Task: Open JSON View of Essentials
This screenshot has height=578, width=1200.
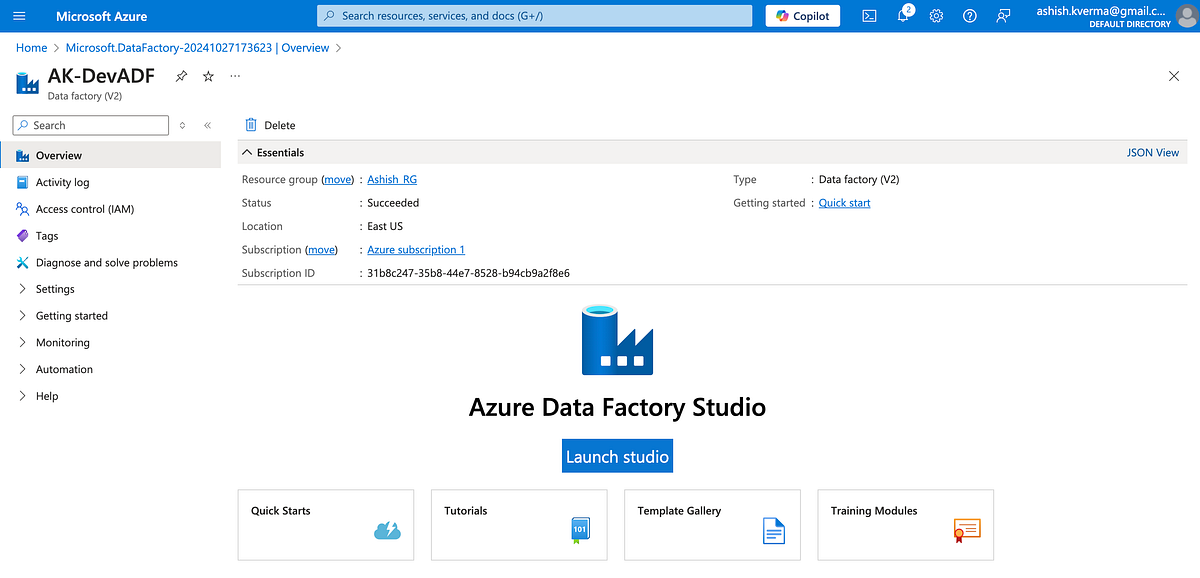Action: (1152, 152)
